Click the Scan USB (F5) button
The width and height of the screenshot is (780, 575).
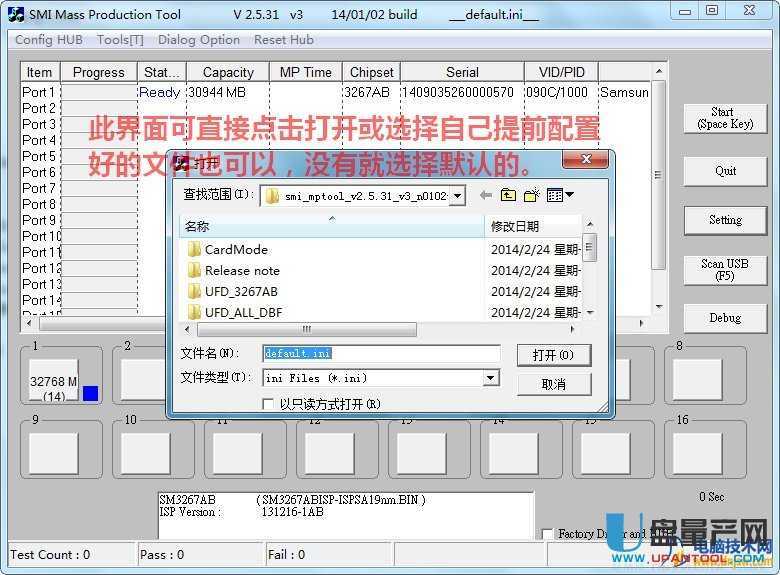(x=724, y=270)
